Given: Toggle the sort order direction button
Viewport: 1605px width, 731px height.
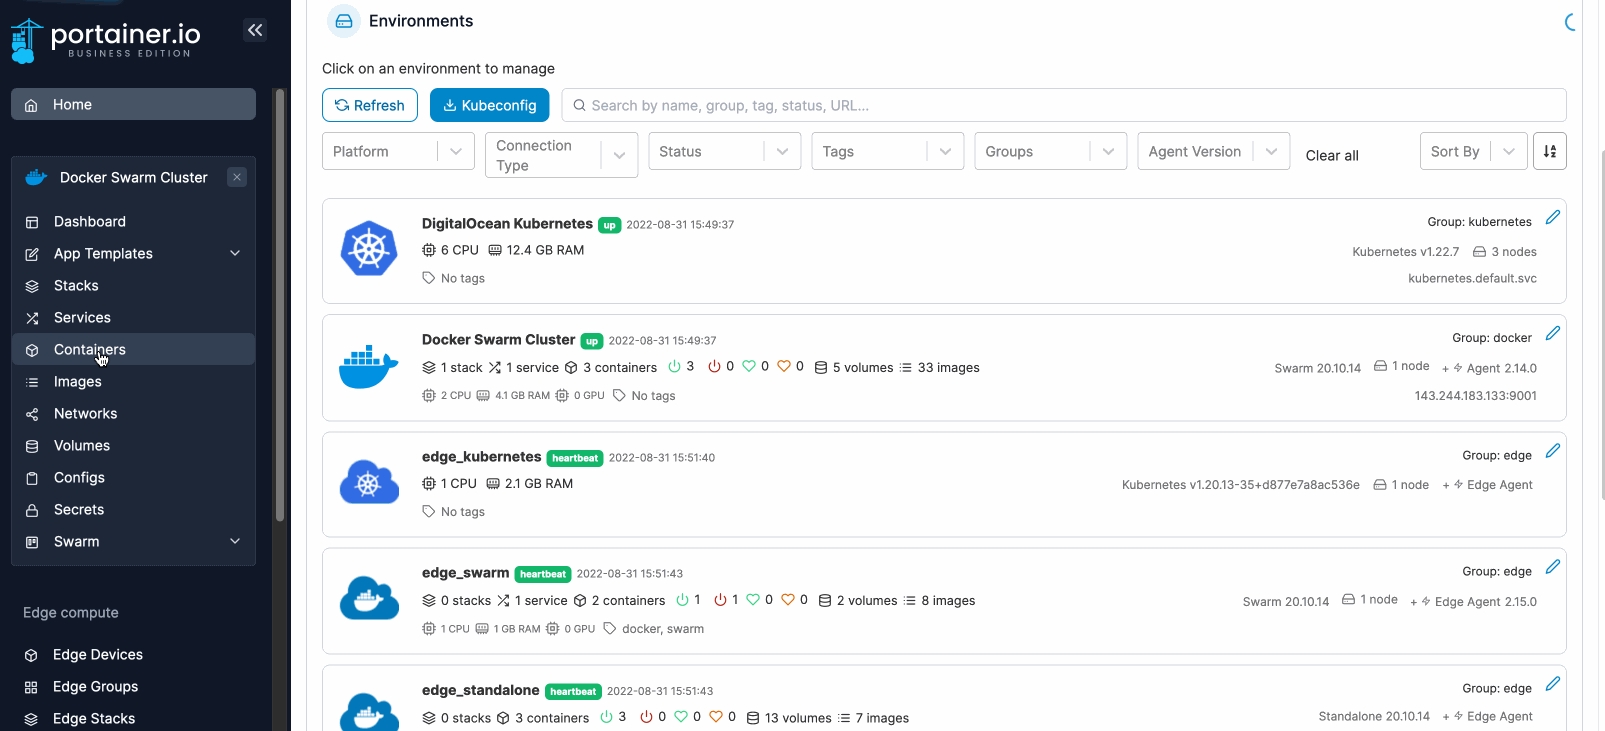Looking at the screenshot, I should click(x=1549, y=151).
